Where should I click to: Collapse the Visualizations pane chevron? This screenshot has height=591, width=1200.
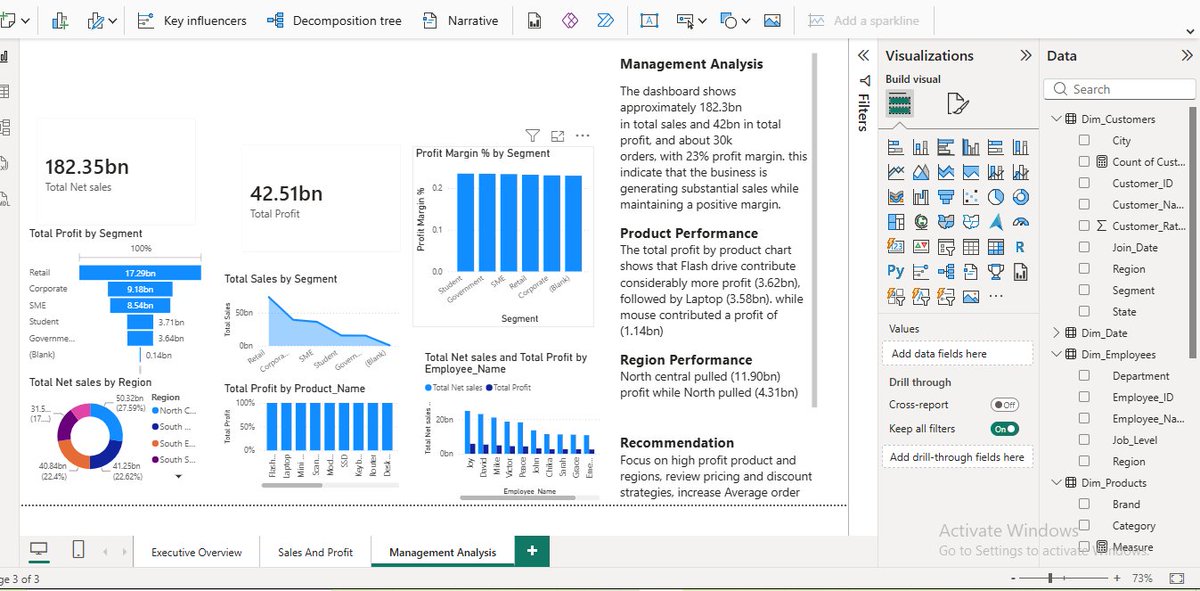(1025, 56)
